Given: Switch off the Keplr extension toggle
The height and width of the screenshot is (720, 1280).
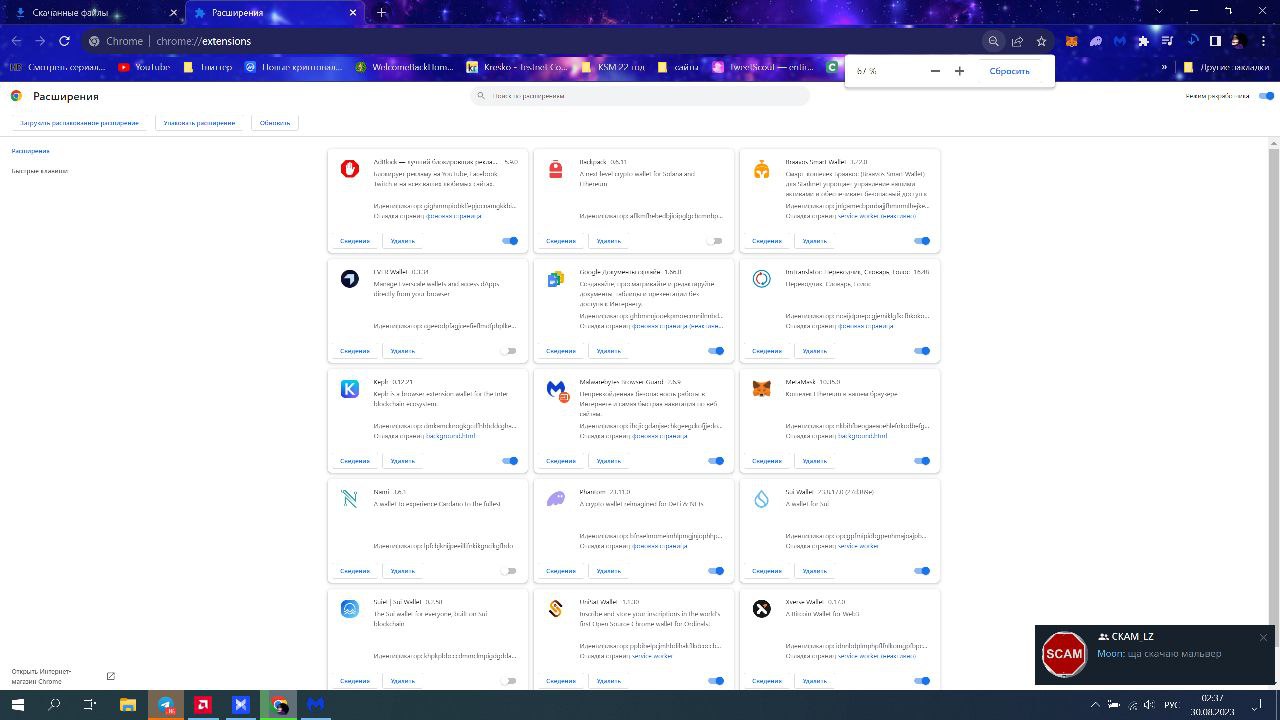Looking at the screenshot, I should (x=510, y=461).
